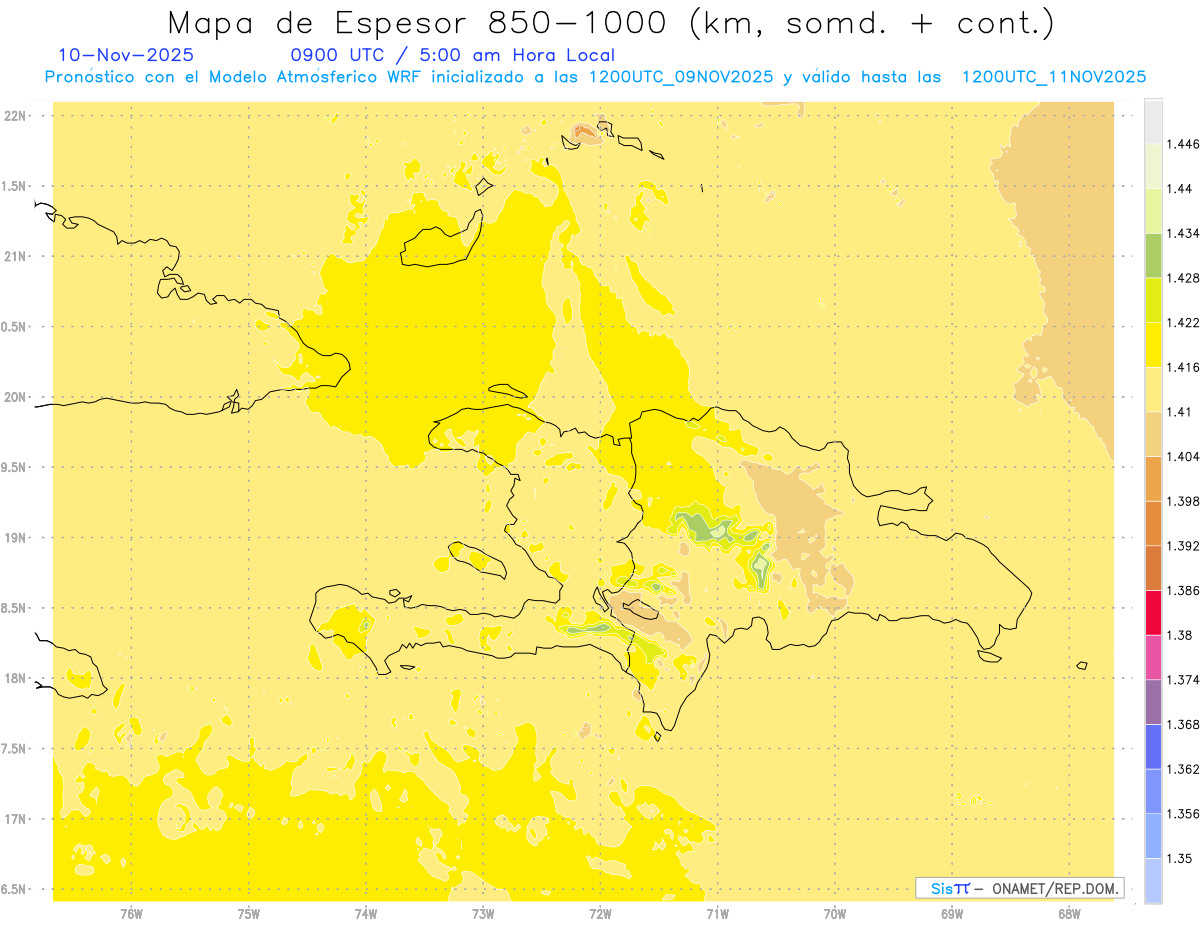Screen dimensions: 1200x927
Task: Click the 20N latitude label
Action: click(16, 398)
